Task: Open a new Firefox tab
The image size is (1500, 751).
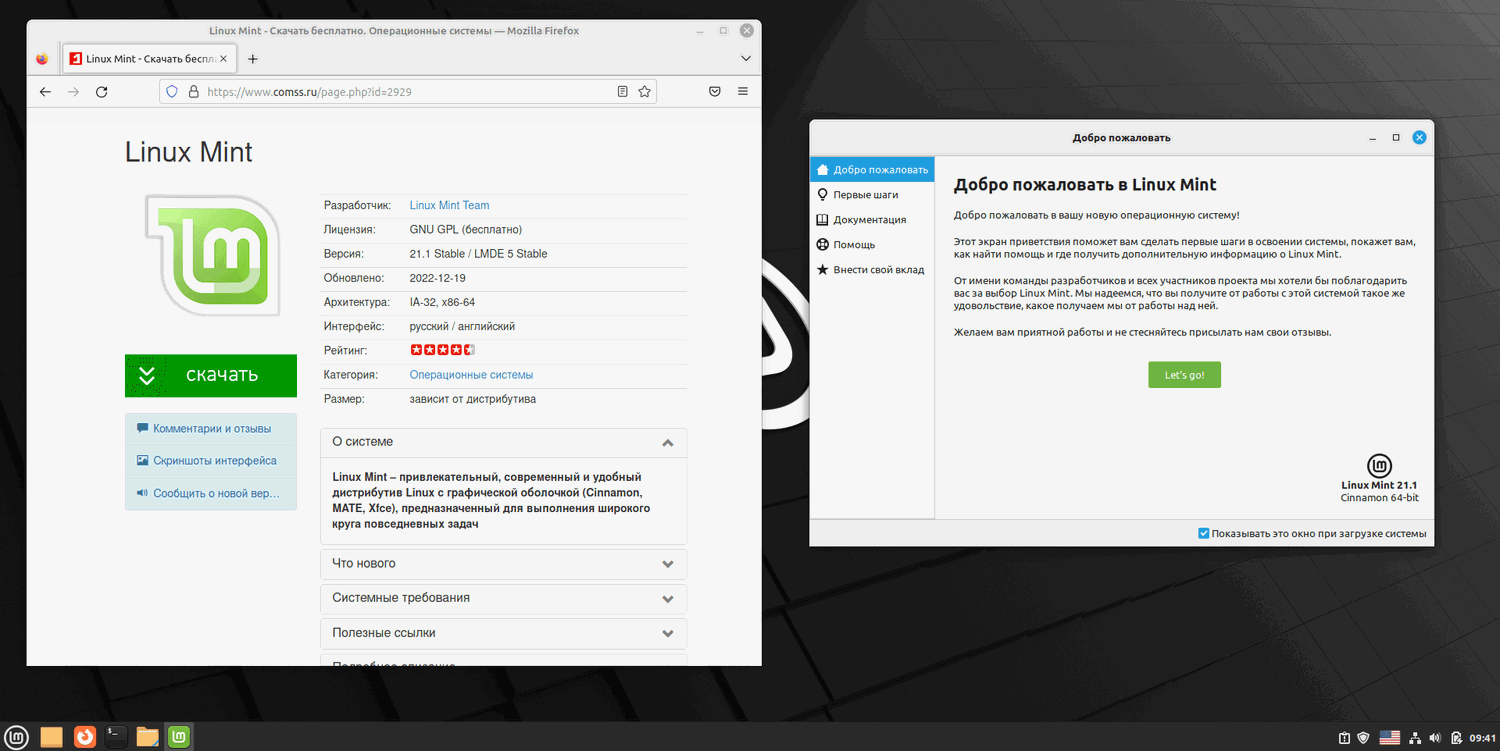Action: click(x=253, y=59)
